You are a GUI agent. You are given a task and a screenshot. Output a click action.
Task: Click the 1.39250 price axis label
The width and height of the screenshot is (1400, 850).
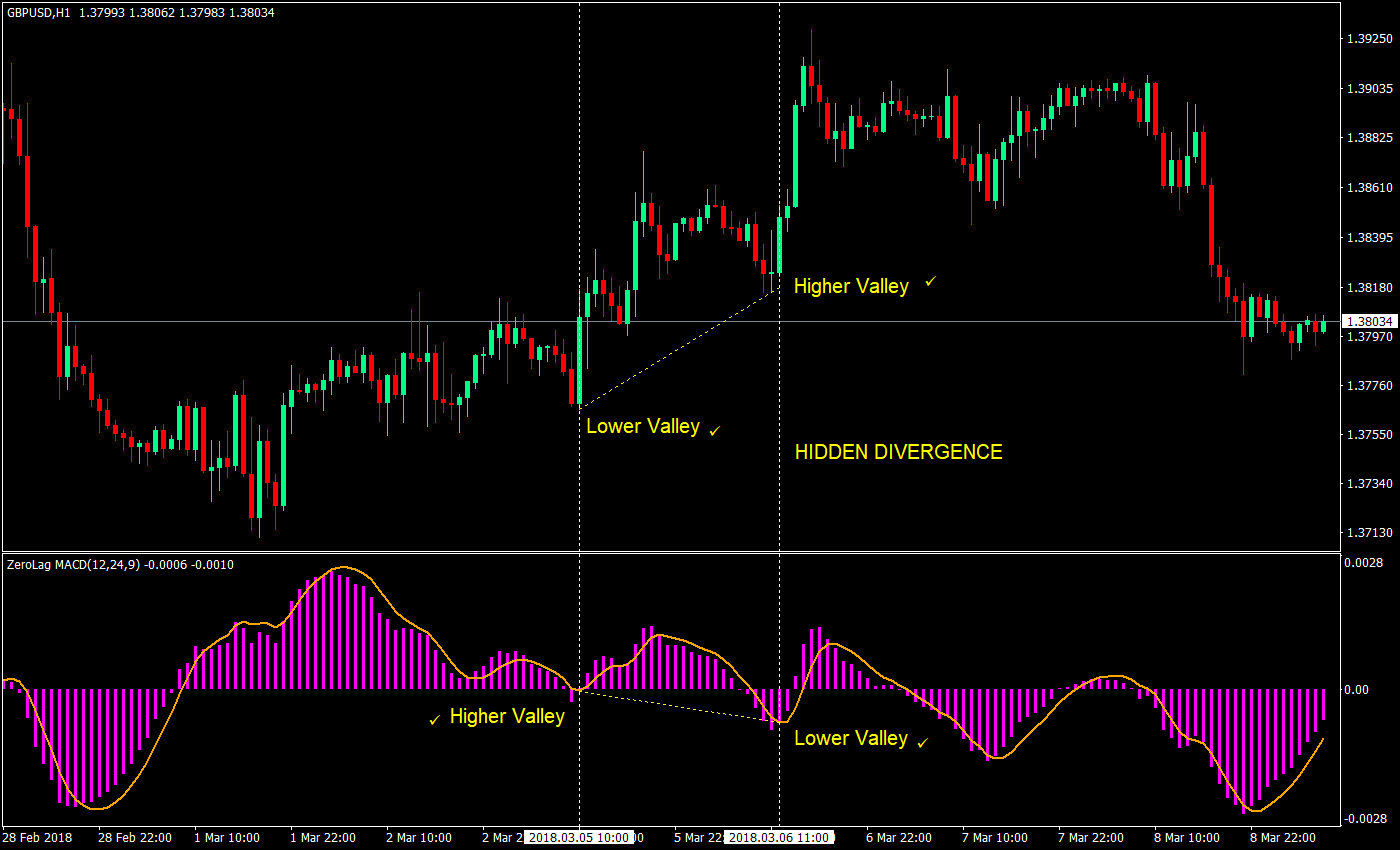(x=1369, y=39)
